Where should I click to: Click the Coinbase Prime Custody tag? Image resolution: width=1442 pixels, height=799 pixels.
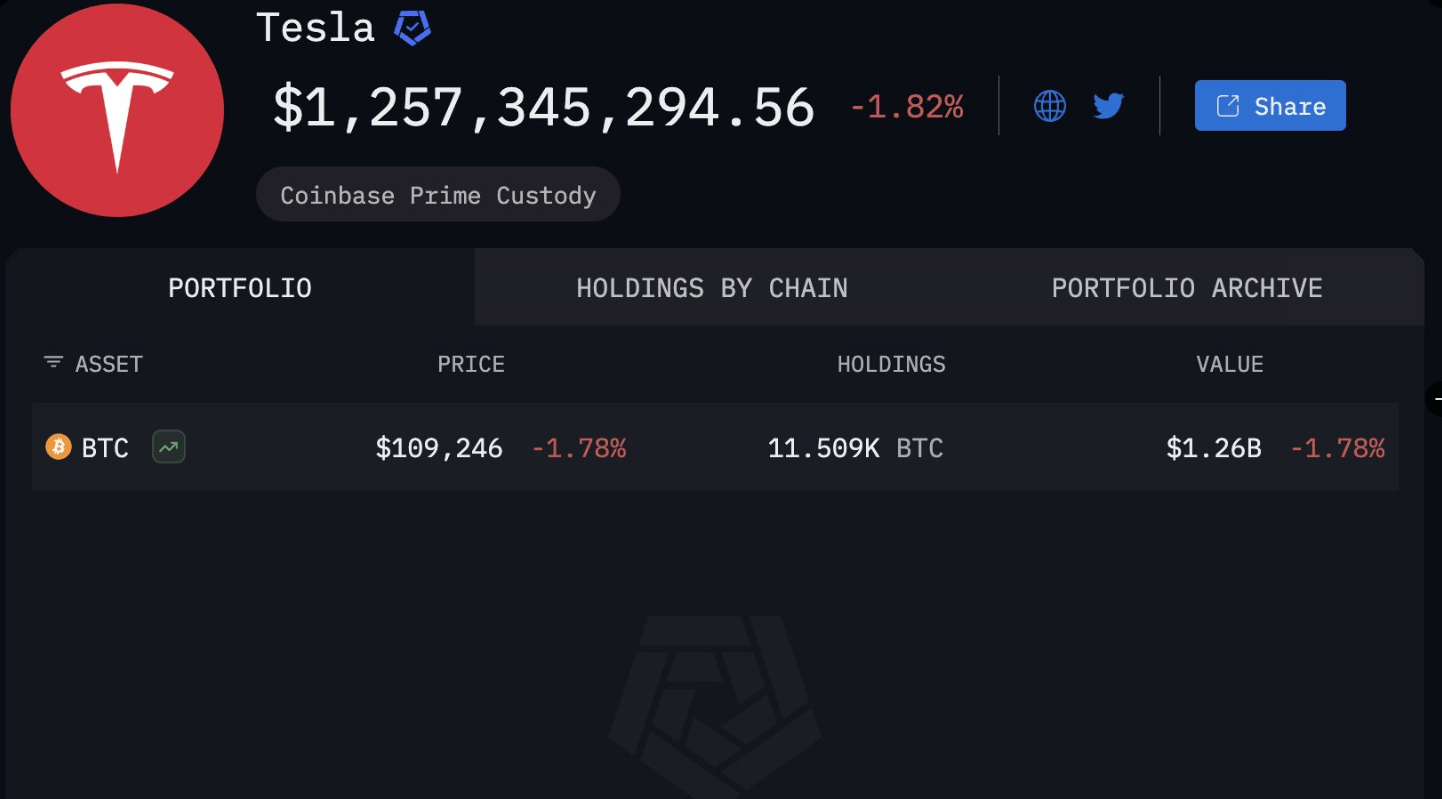[x=438, y=195]
